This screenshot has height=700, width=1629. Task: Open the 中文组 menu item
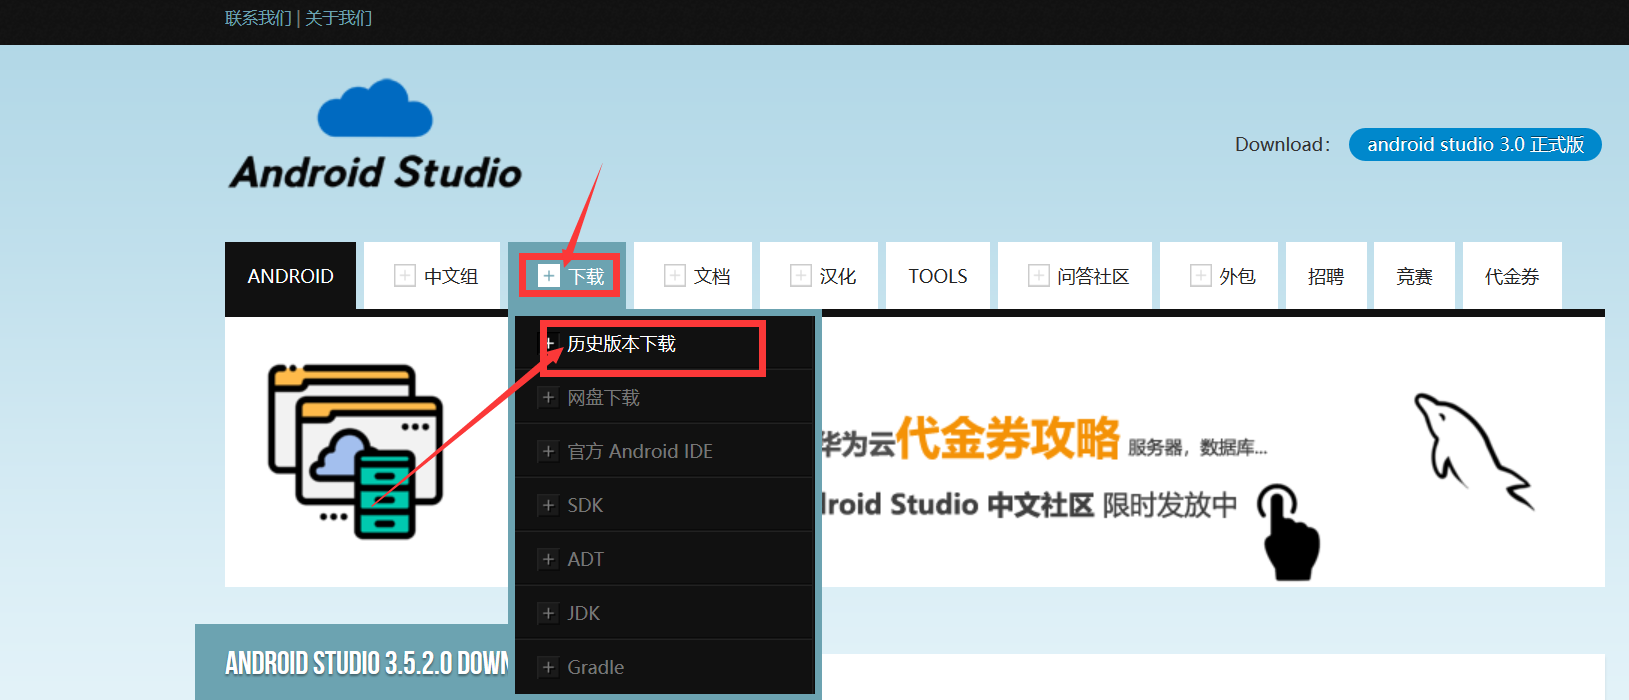coord(432,276)
